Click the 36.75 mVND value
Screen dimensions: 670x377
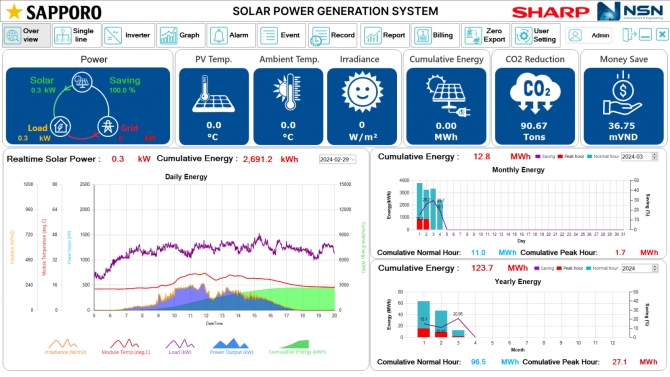(622, 126)
